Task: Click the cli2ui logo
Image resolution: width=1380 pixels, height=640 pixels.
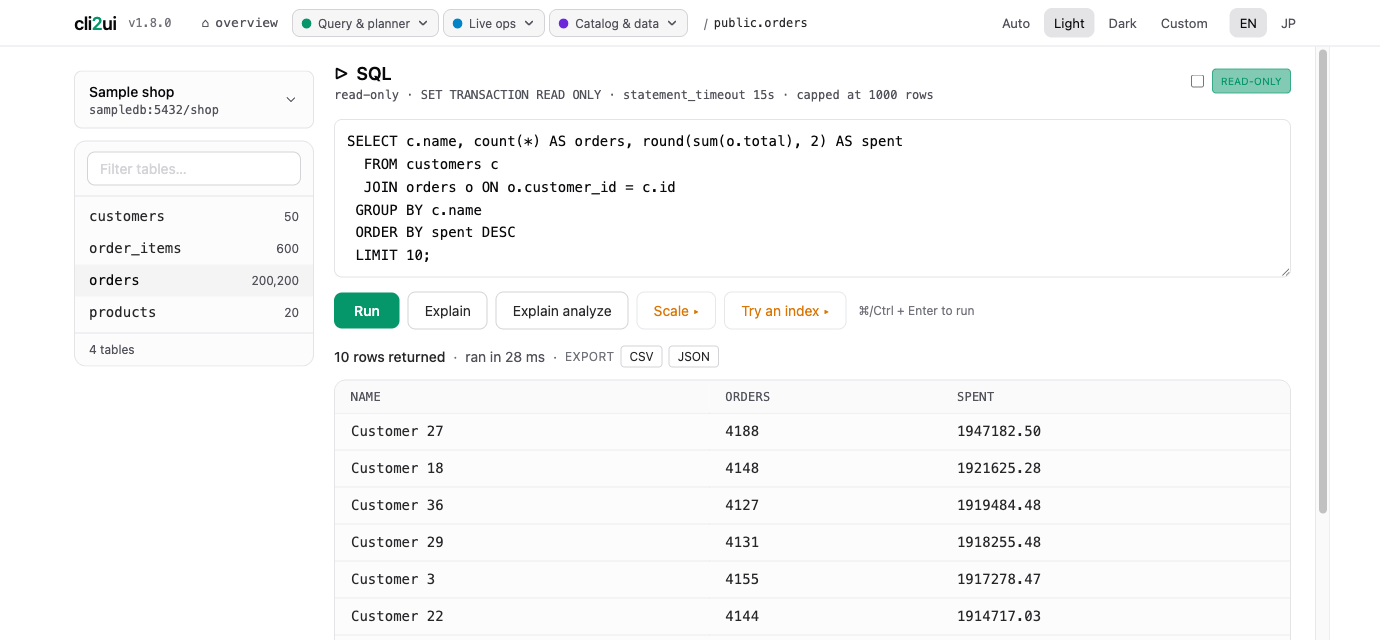Action: point(95,23)
